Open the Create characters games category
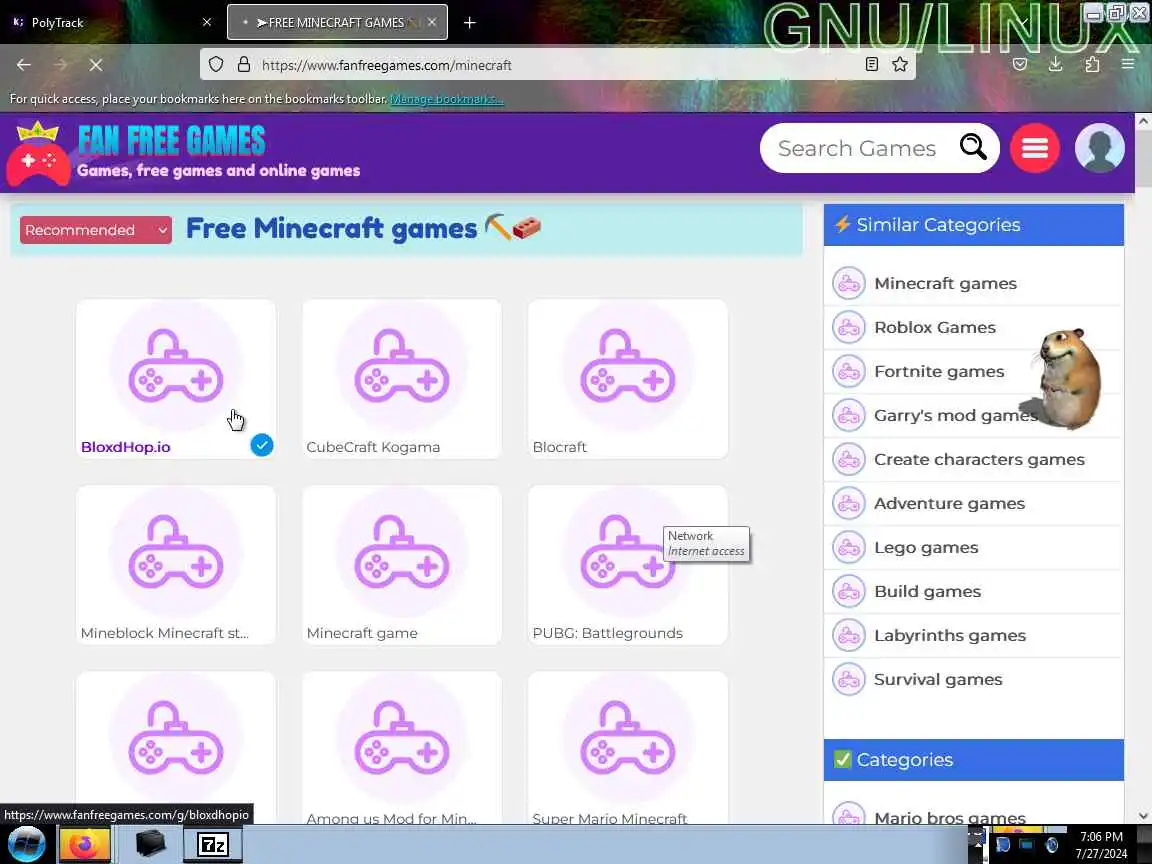The height and width of the screenshot is (864, 1152). click(979, 460)
